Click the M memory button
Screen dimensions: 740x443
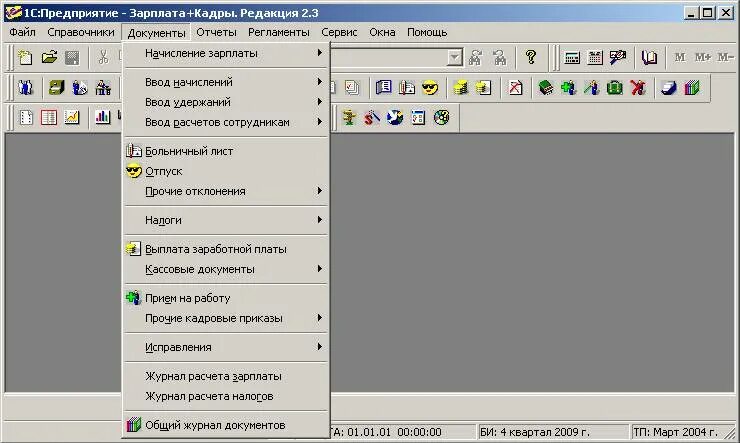pos(680,58)
